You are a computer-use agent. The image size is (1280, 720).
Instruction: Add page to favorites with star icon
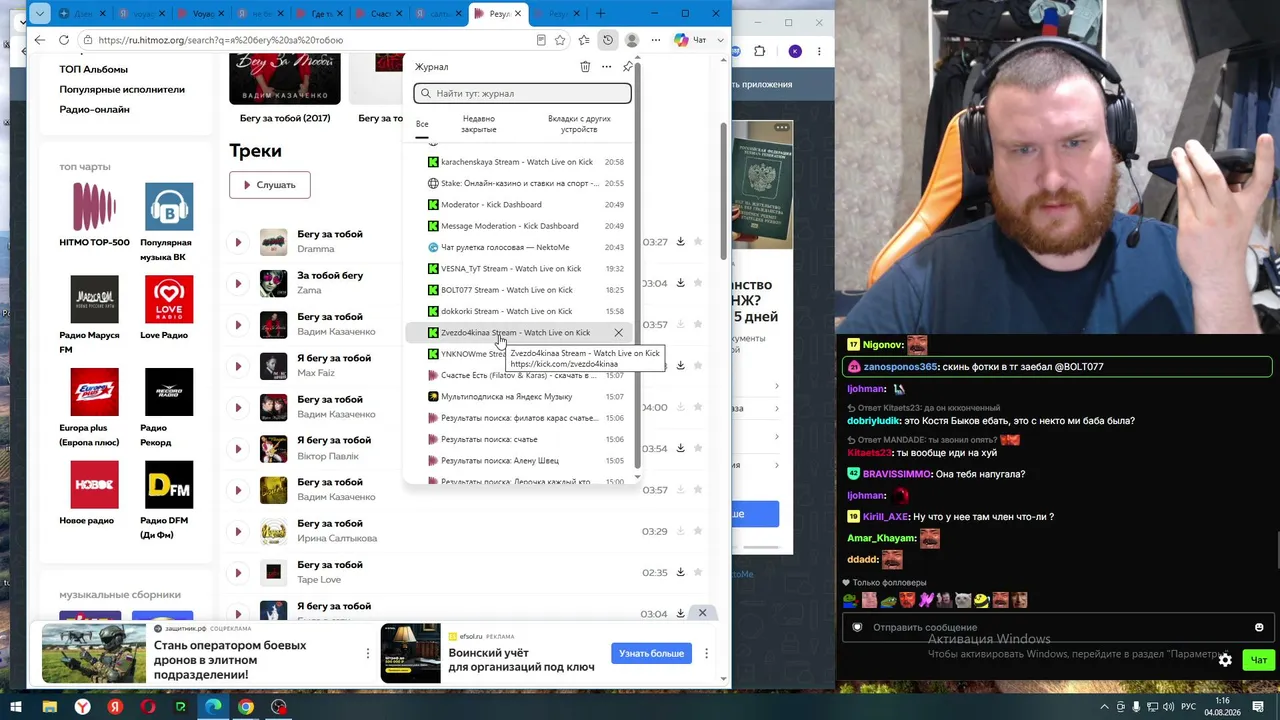pos(560,40)
